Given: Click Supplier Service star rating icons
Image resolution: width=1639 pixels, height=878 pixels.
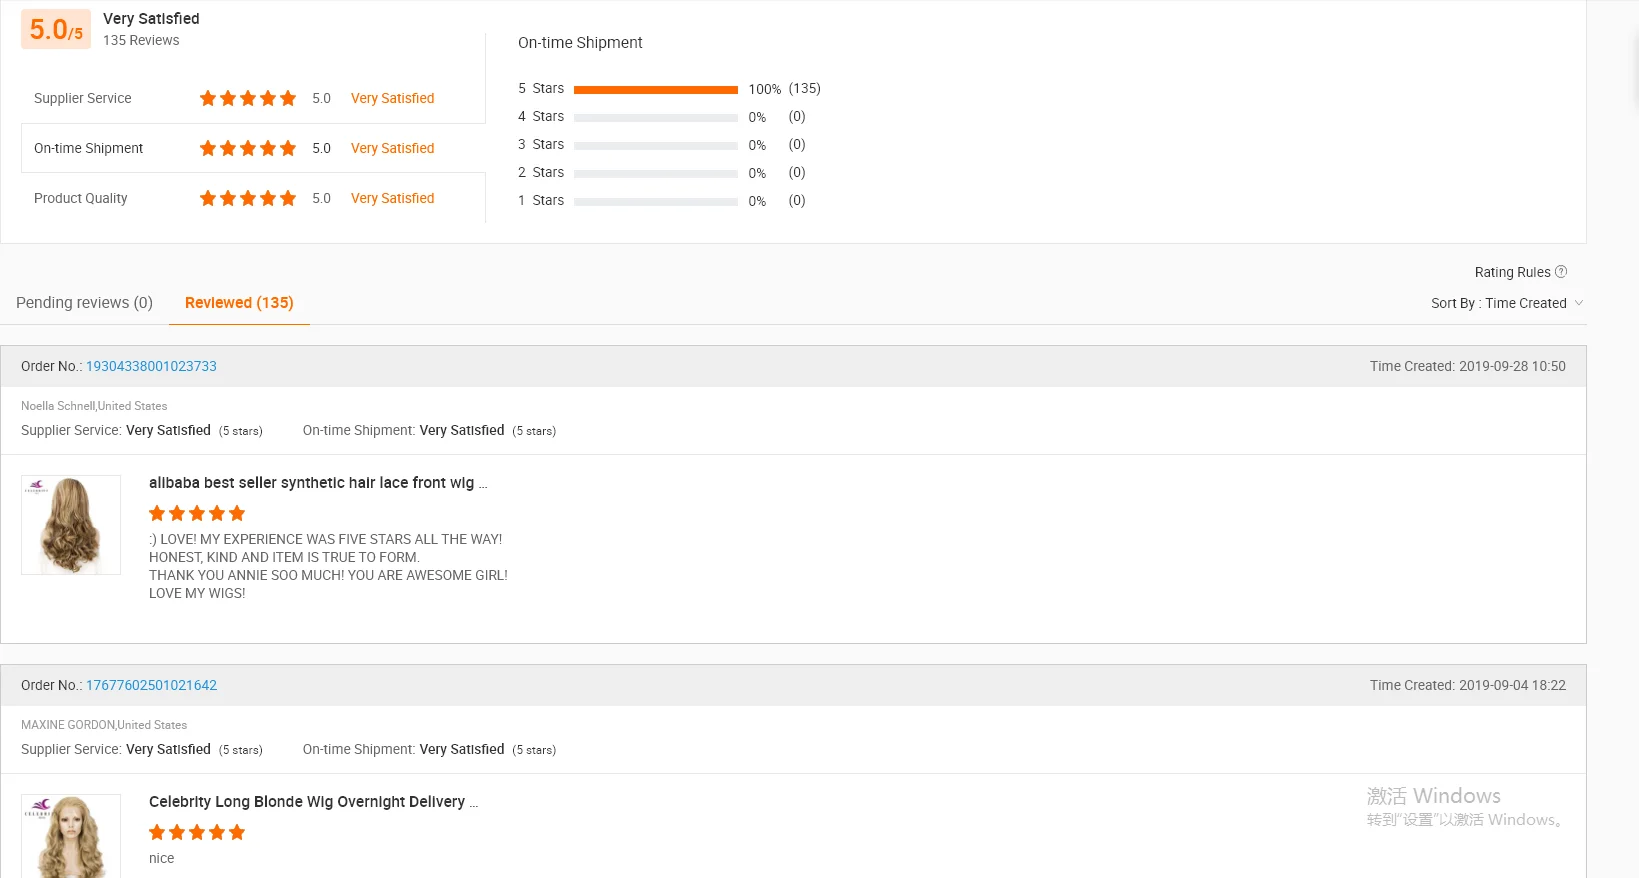Looking at the screenshot, I should (x=248, y=98).
